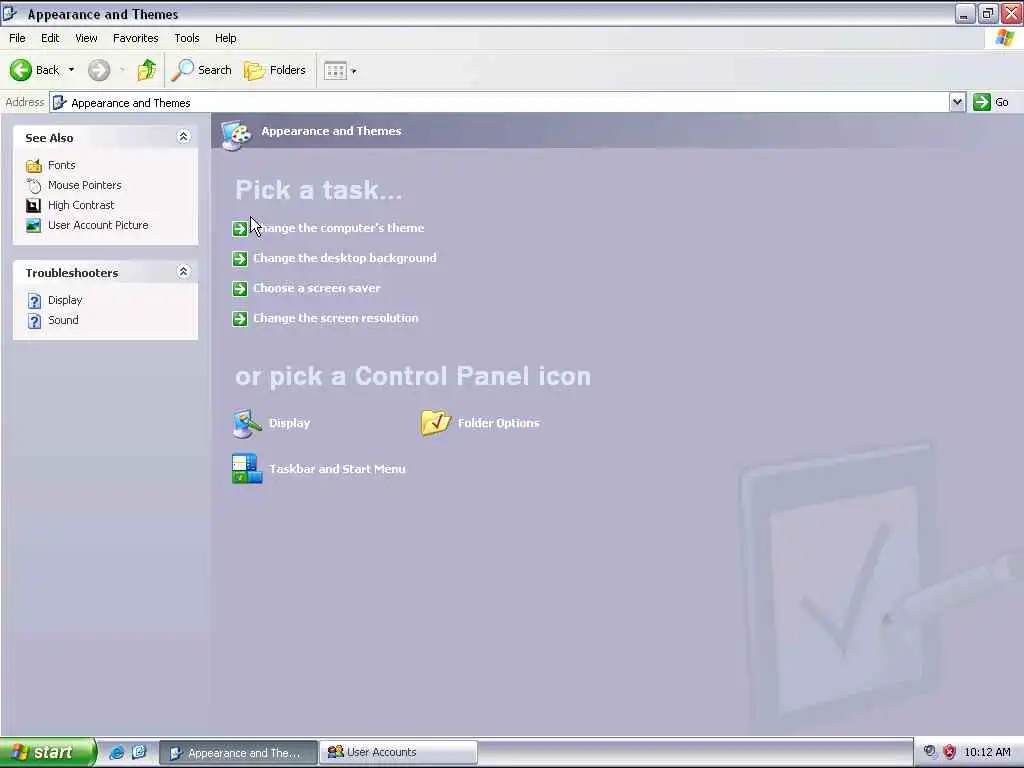Click the system tray clock

(987, 752)
